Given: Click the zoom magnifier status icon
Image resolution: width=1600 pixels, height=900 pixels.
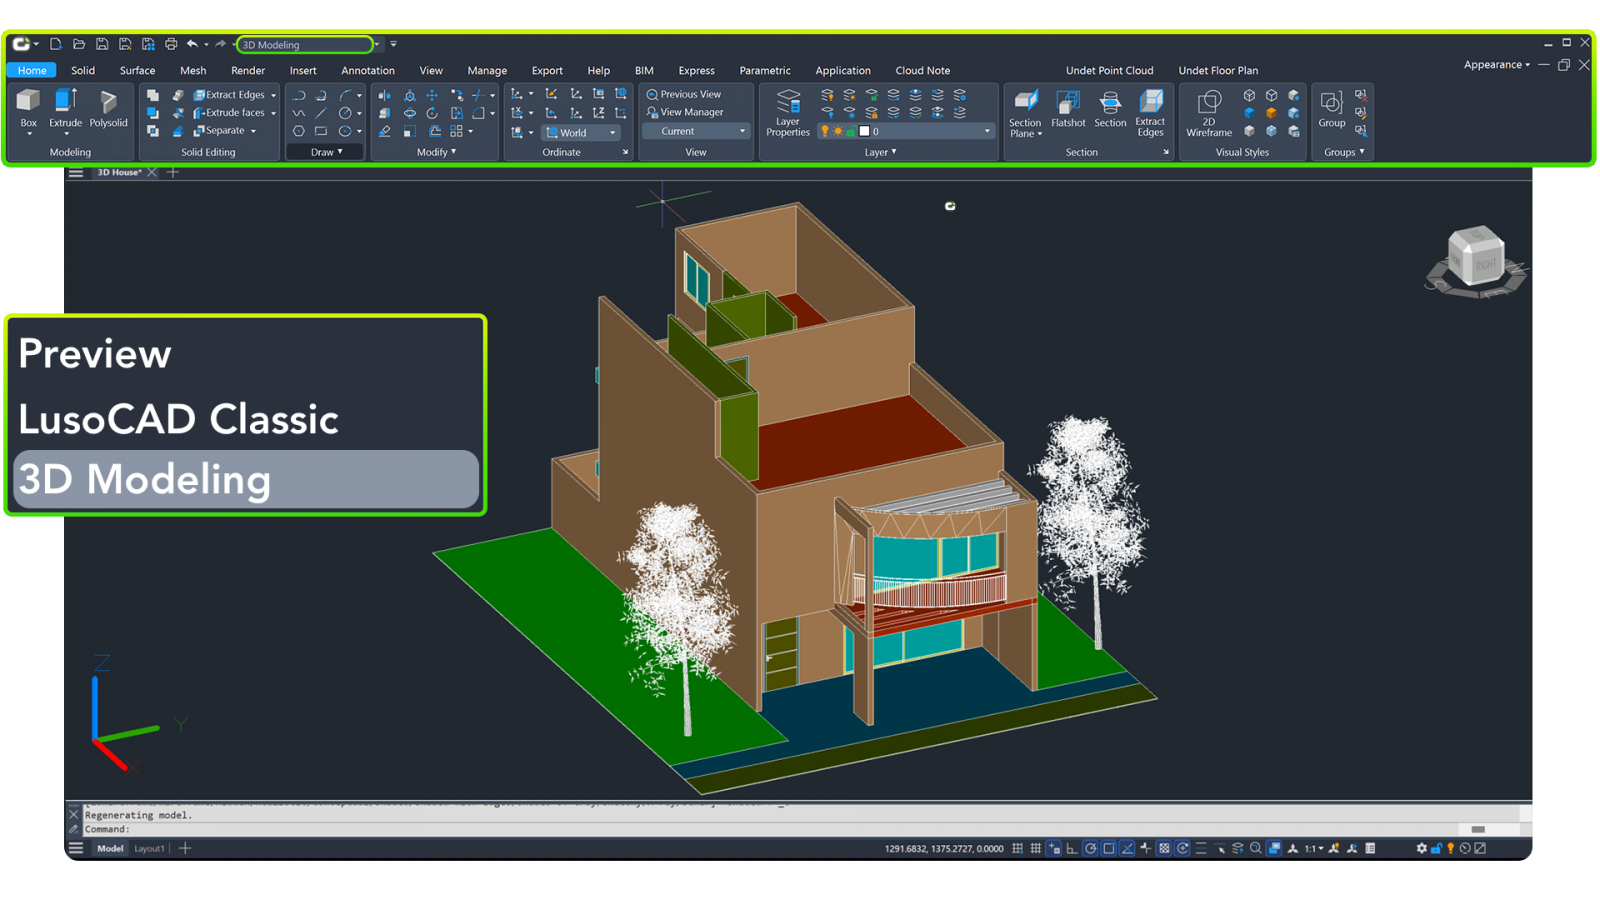Looking at the screenshot, I should tap(1256, 848).
